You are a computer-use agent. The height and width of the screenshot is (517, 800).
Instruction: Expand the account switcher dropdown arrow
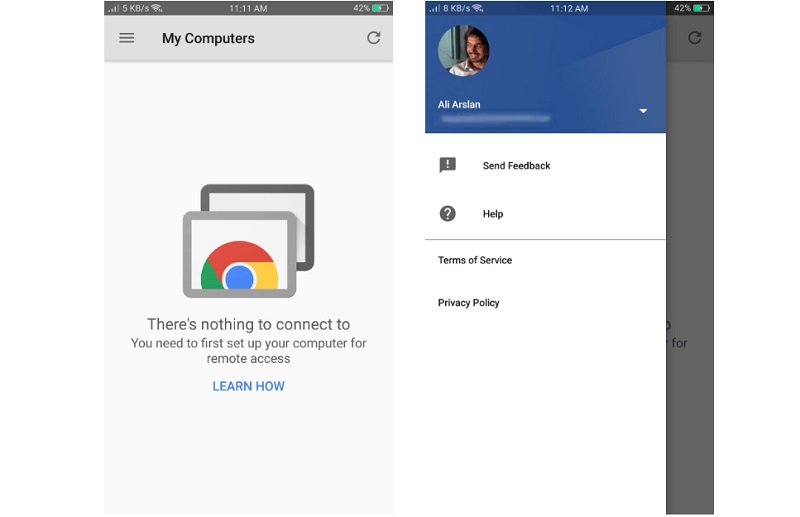643,111
